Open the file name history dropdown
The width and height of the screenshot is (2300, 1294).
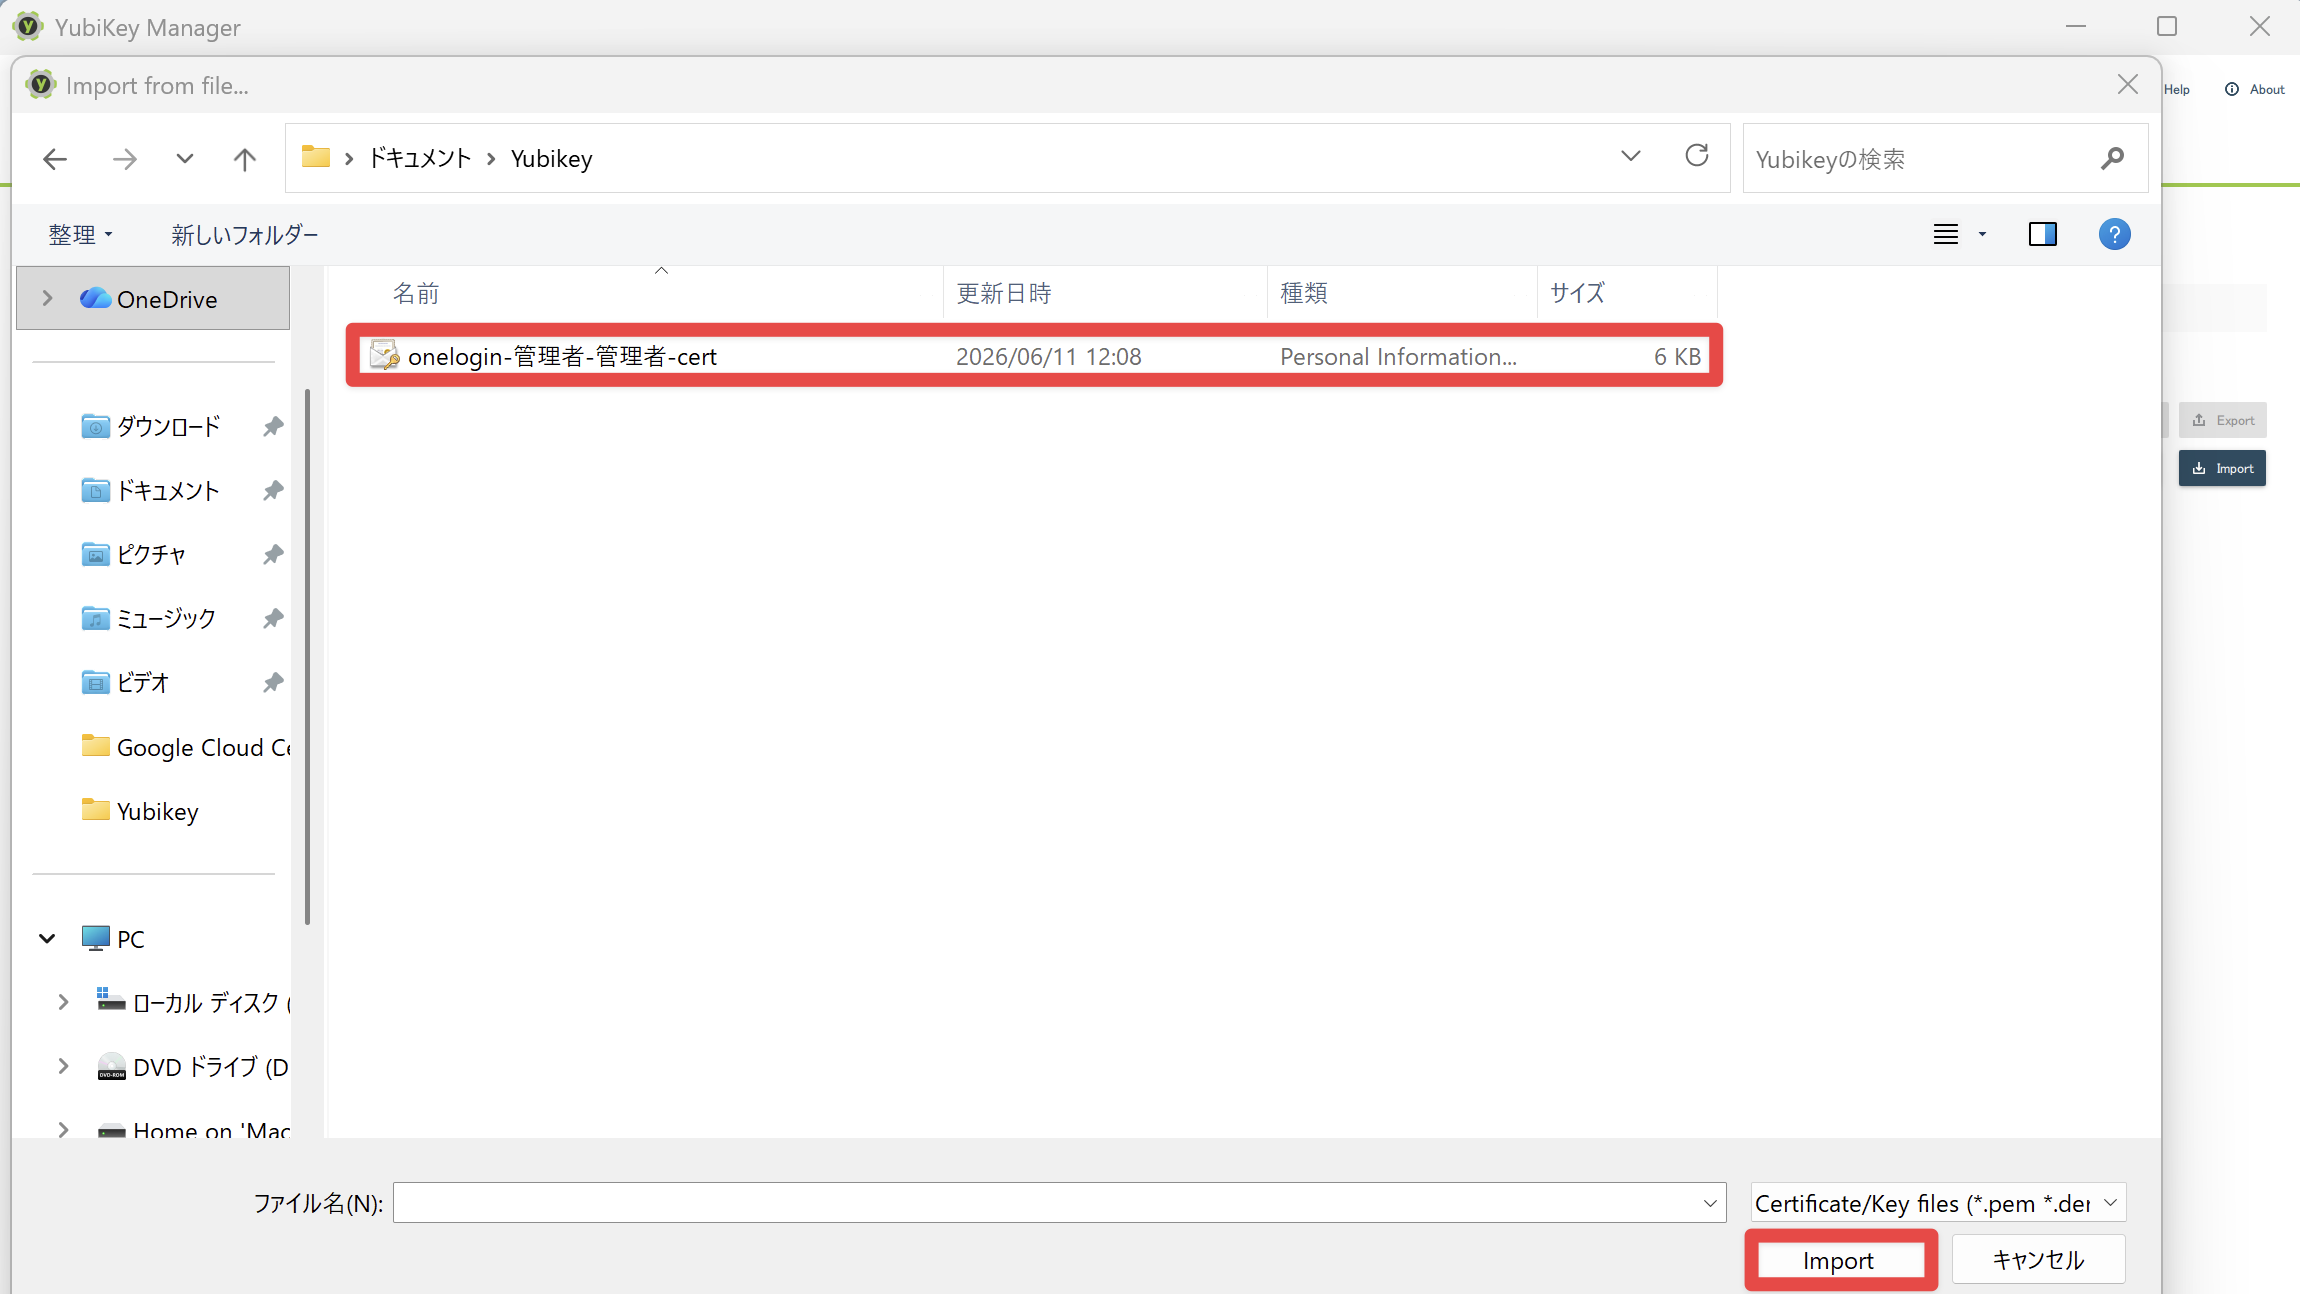(x=1710, y=1203)
